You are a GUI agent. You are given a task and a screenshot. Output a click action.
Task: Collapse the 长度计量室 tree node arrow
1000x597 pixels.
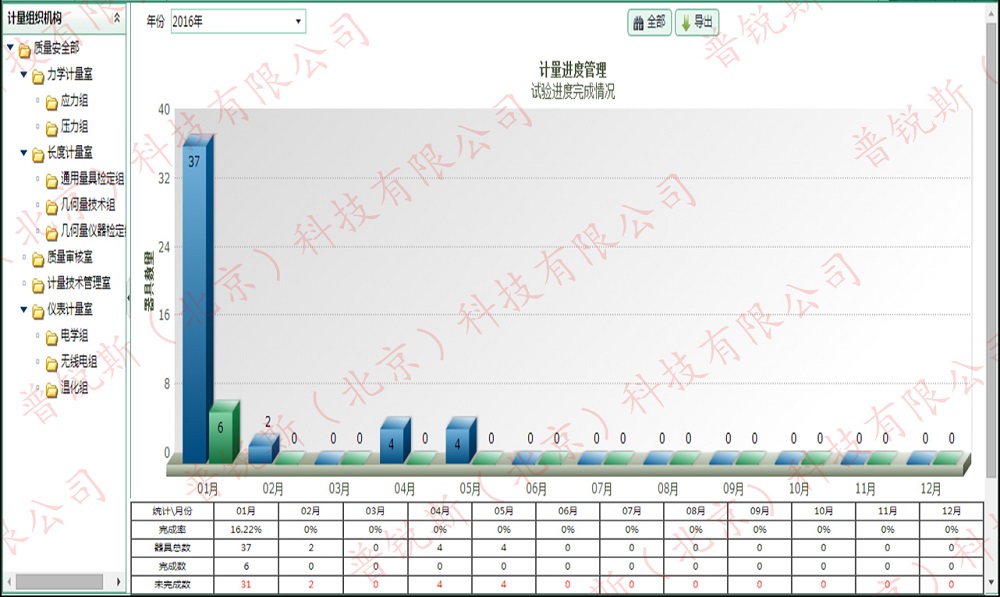24,153
